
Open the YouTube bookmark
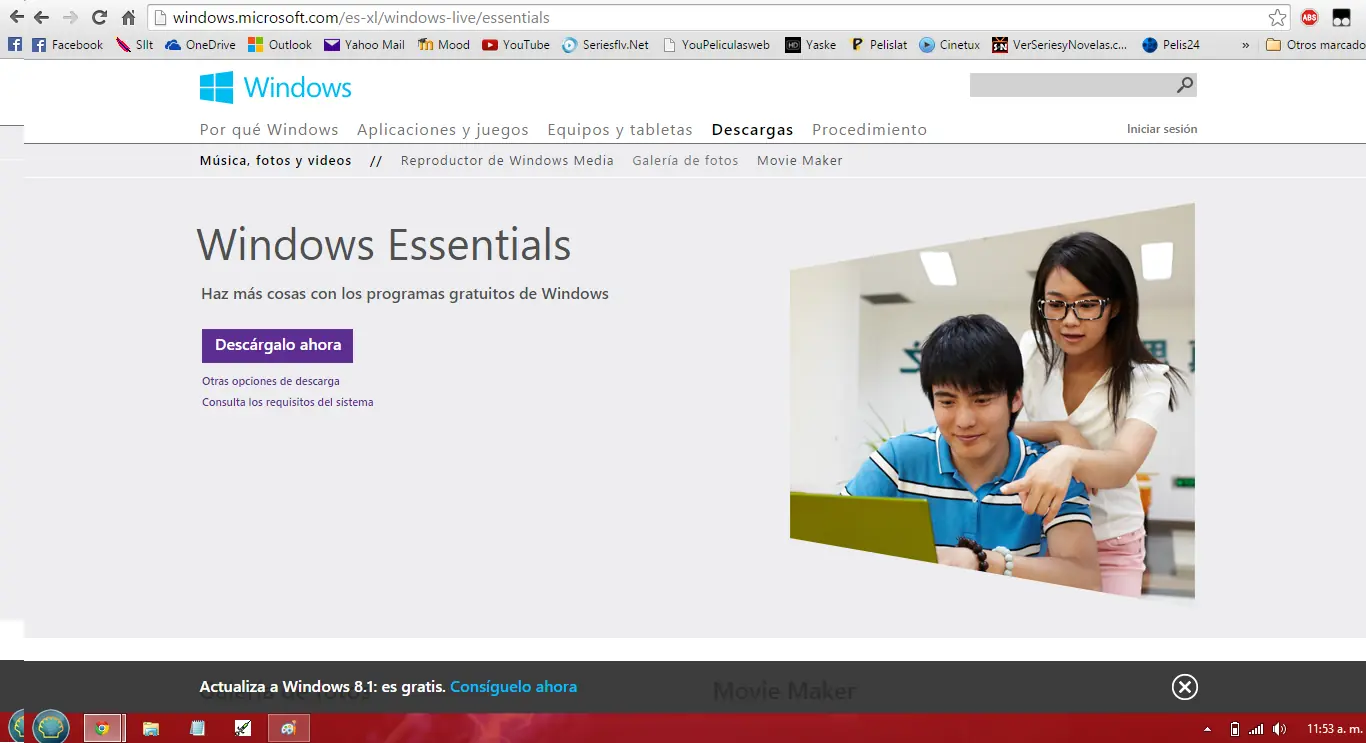click(516, 45)
